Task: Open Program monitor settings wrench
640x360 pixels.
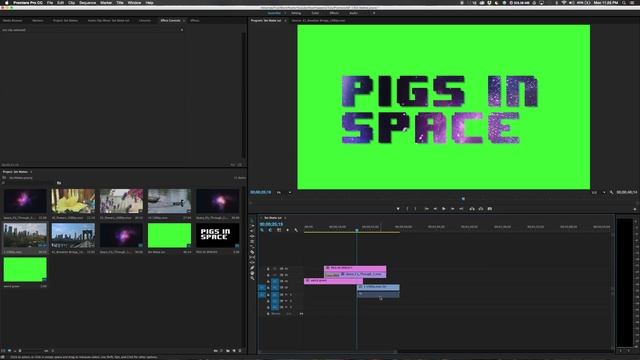Action: point(611,192)
